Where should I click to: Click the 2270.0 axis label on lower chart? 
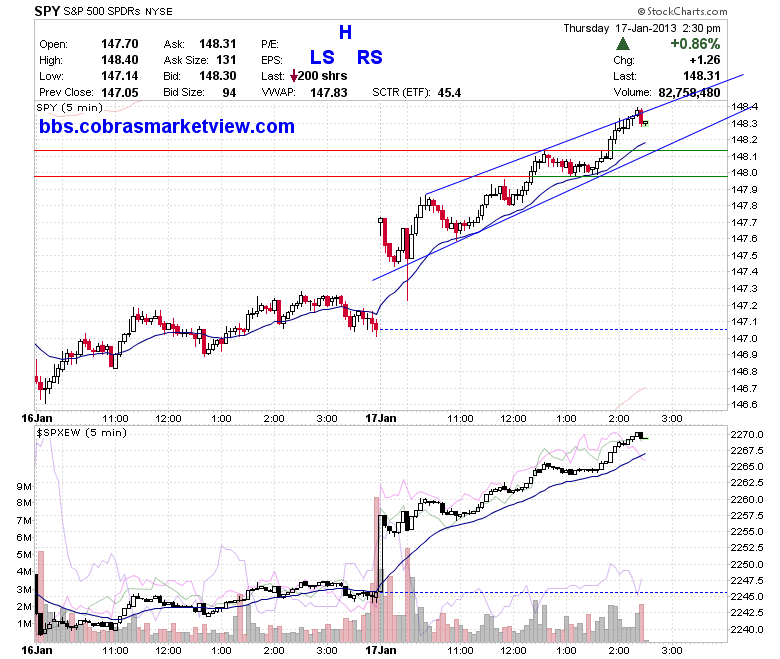coord(747,434)
